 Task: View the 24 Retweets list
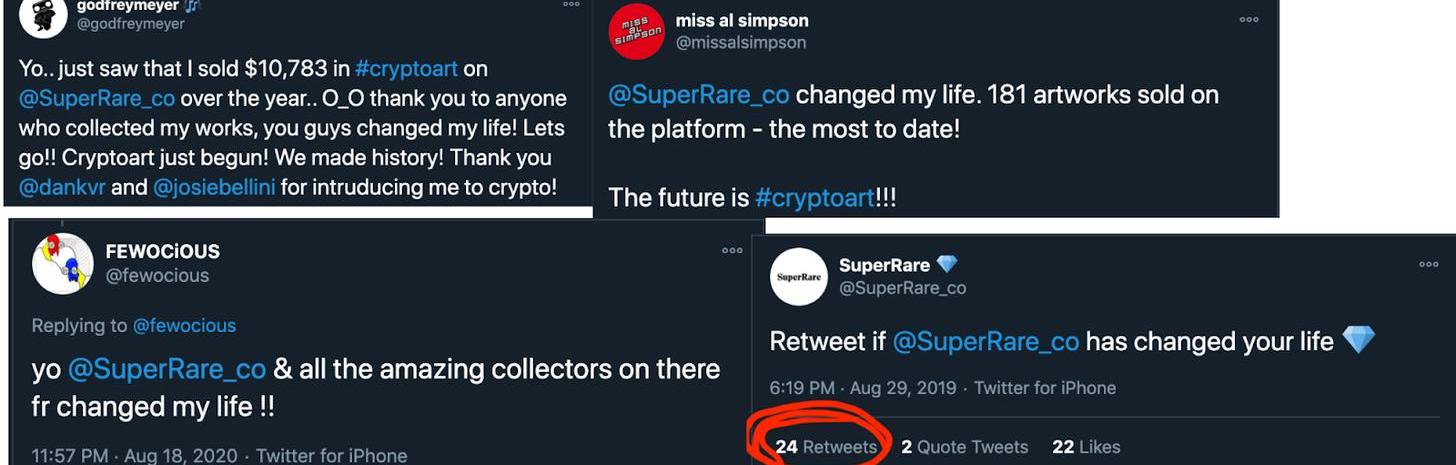pos(826,447)
